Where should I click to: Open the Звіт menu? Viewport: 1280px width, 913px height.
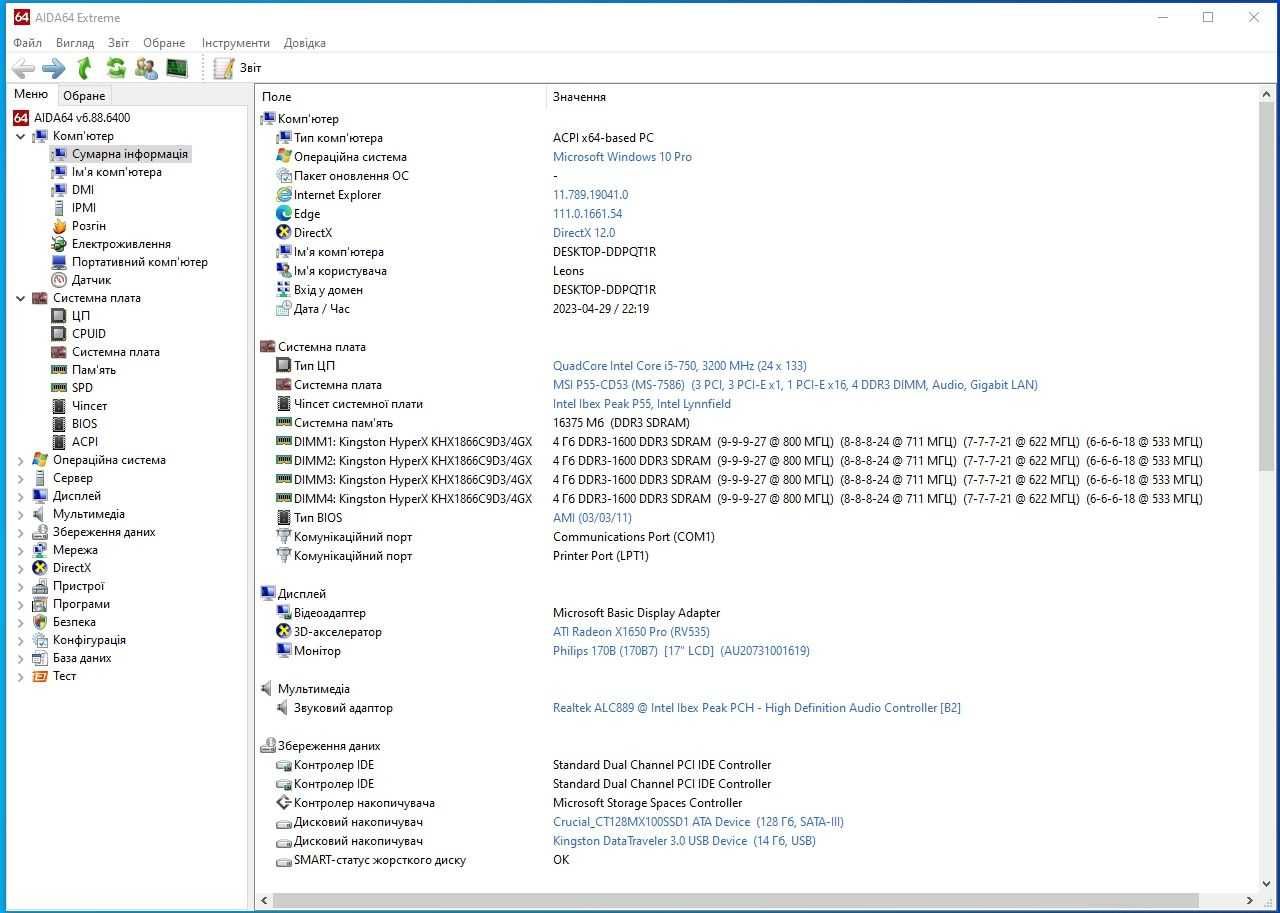(119, 43)
